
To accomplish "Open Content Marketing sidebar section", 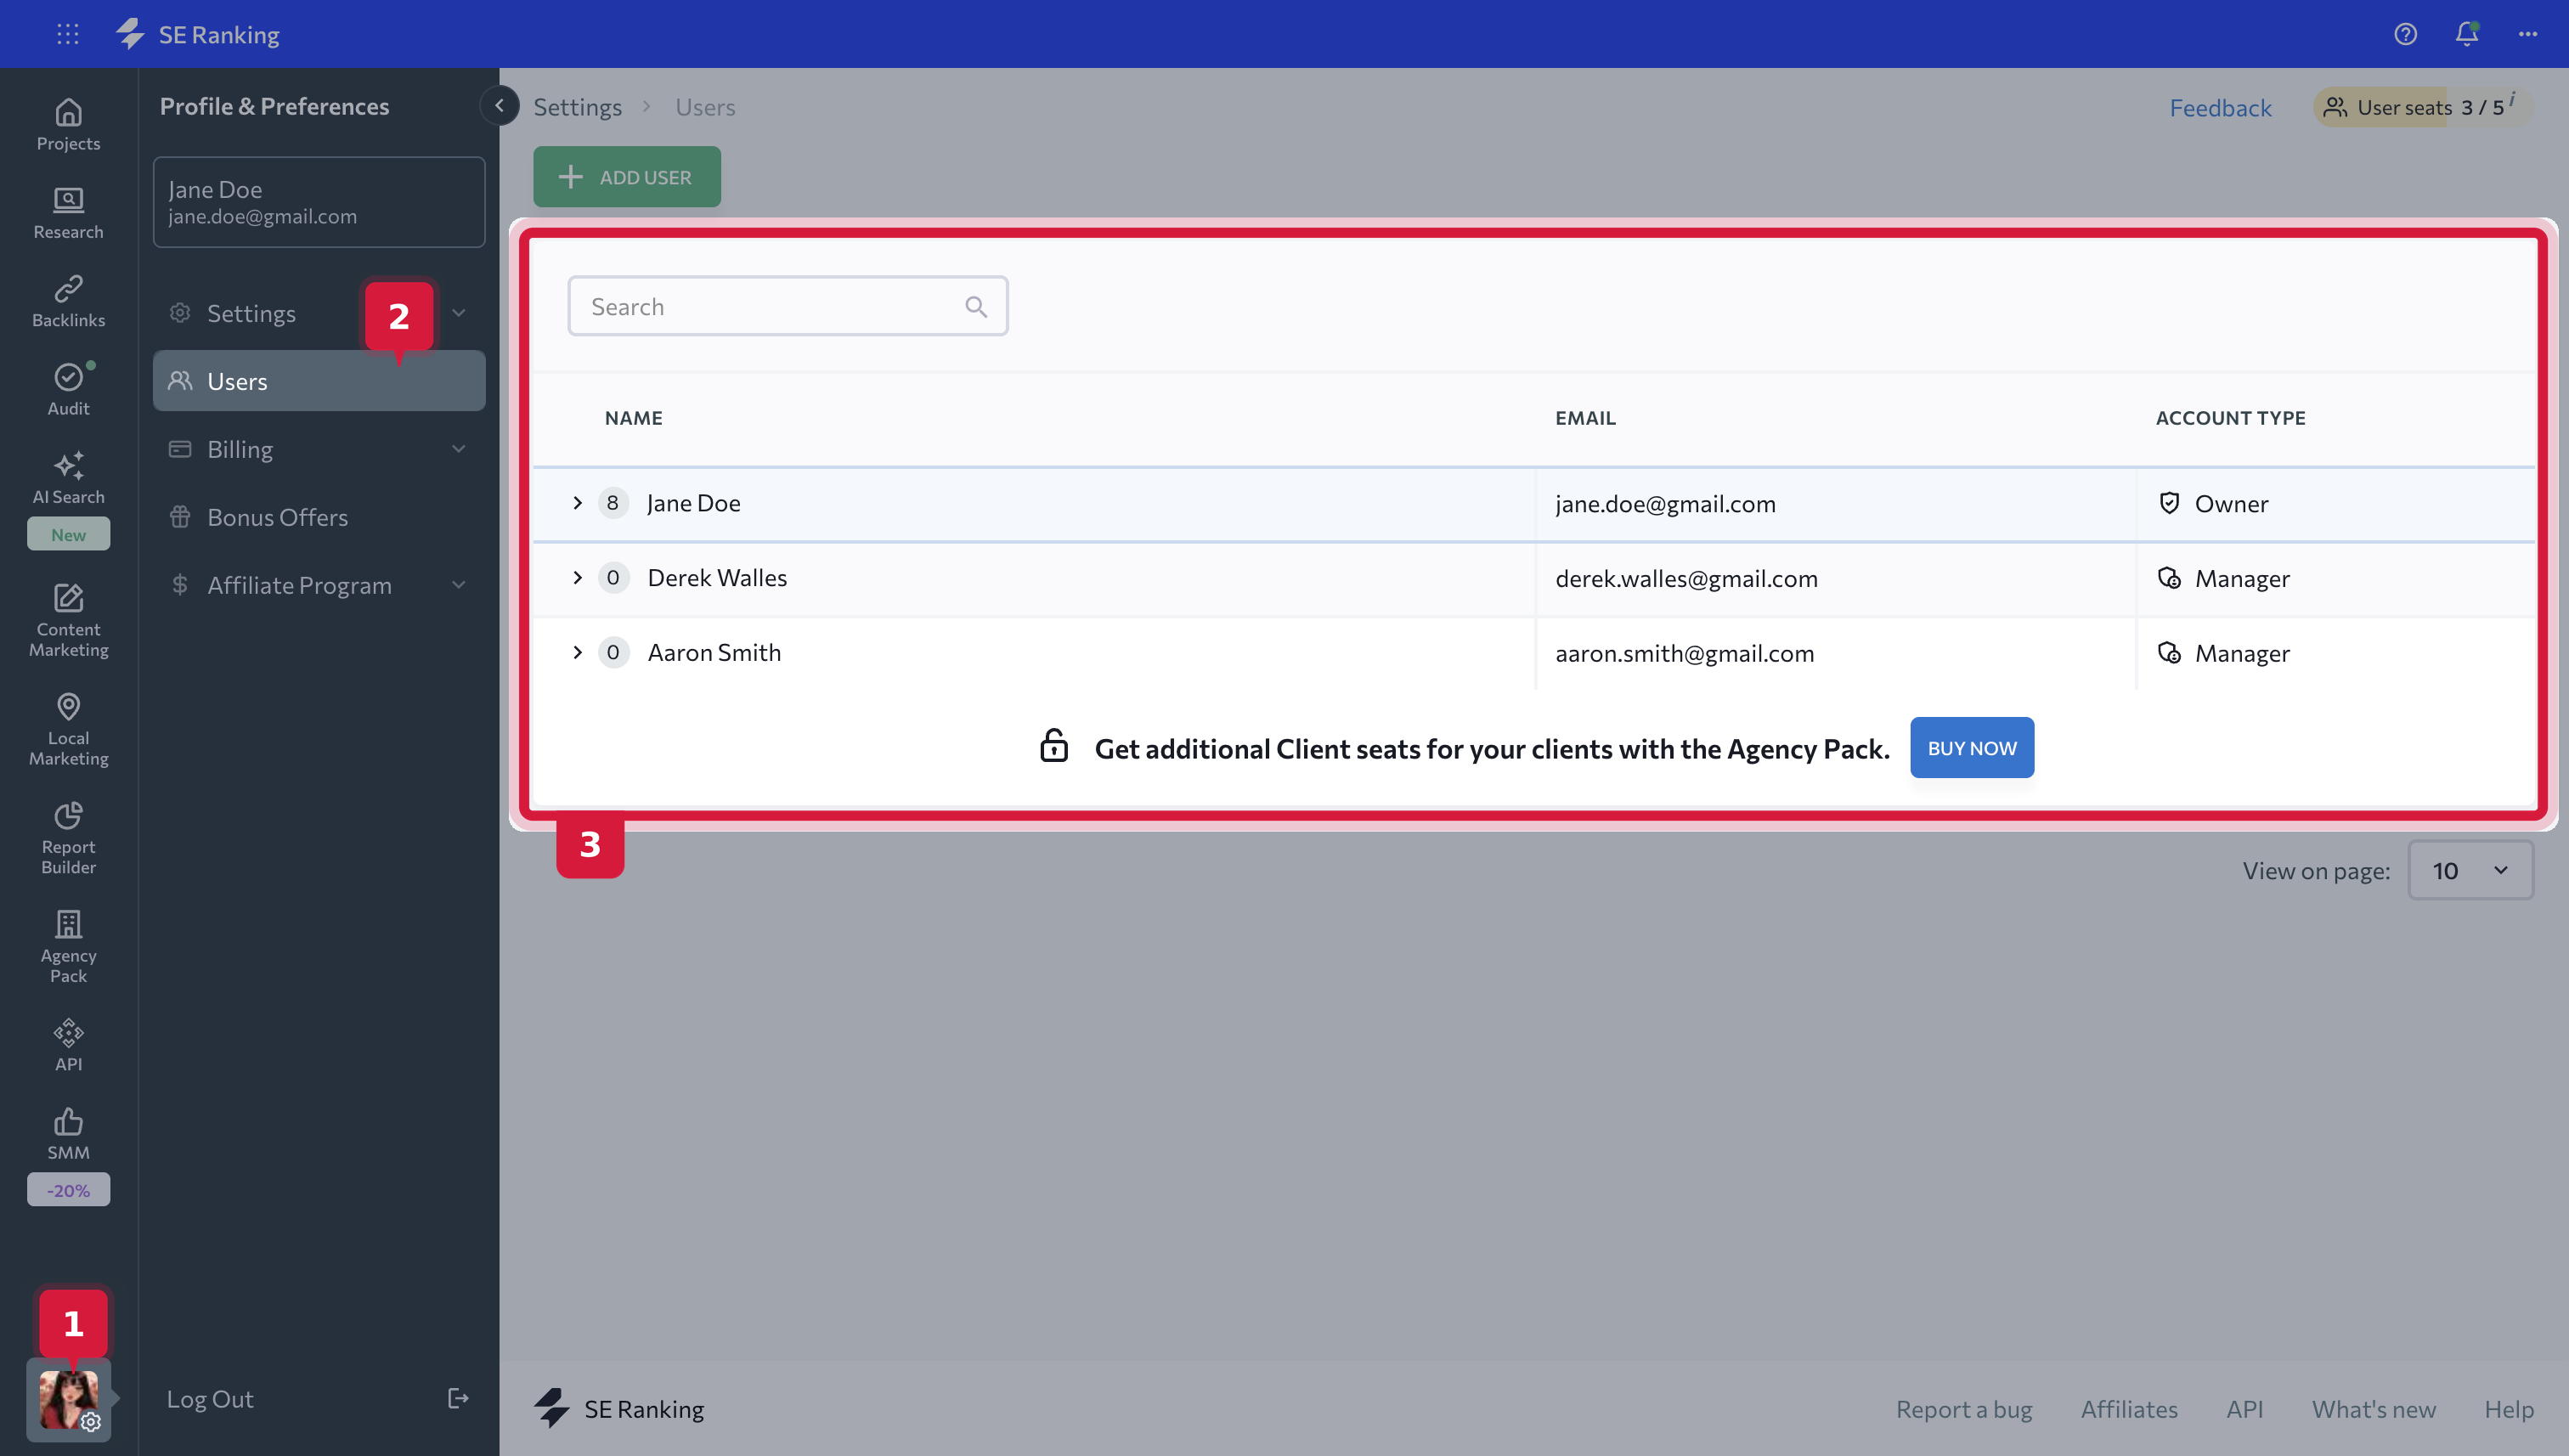I will click(x=68, y=620).
